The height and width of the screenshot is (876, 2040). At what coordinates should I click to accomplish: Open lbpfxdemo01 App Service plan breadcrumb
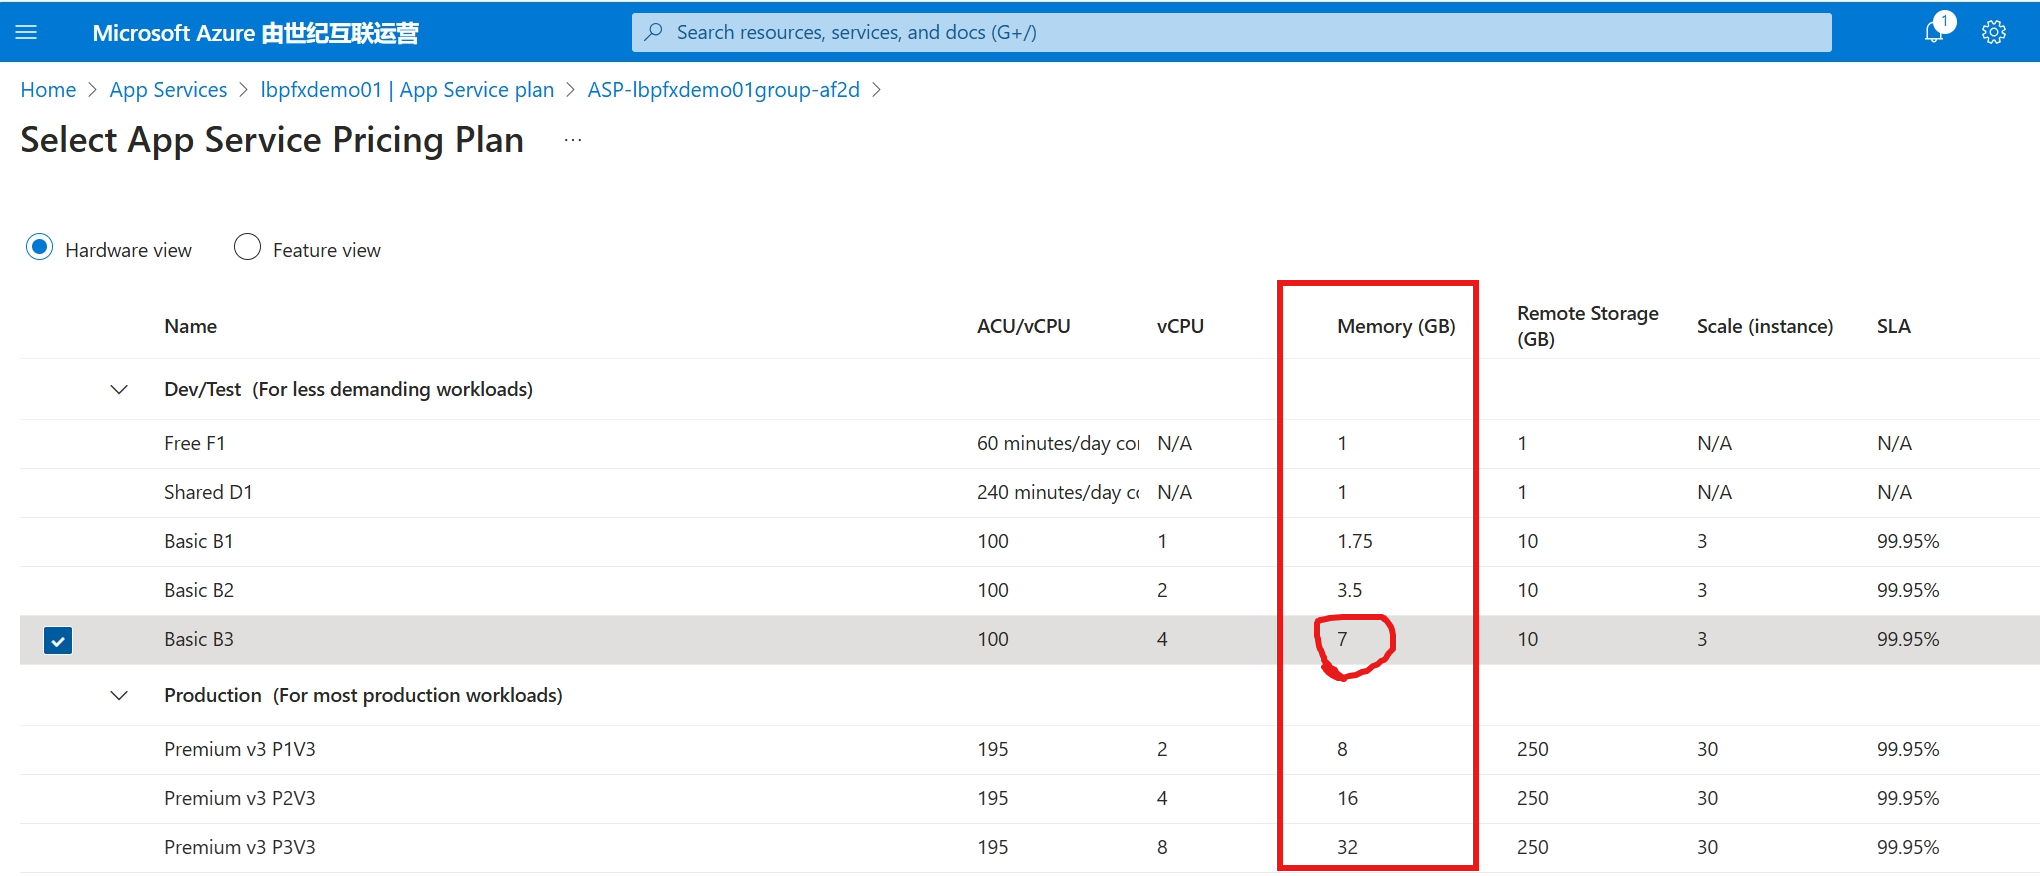click(407, 90)
